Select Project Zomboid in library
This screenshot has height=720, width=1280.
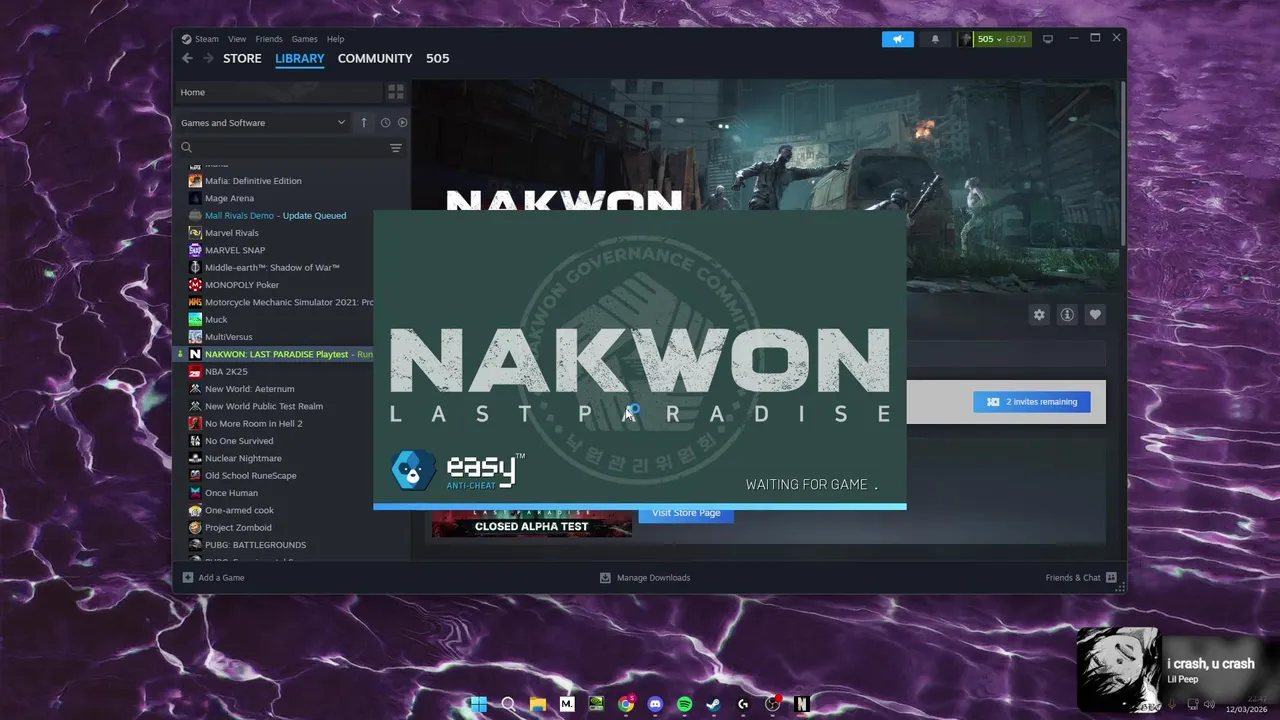point(238,527)
